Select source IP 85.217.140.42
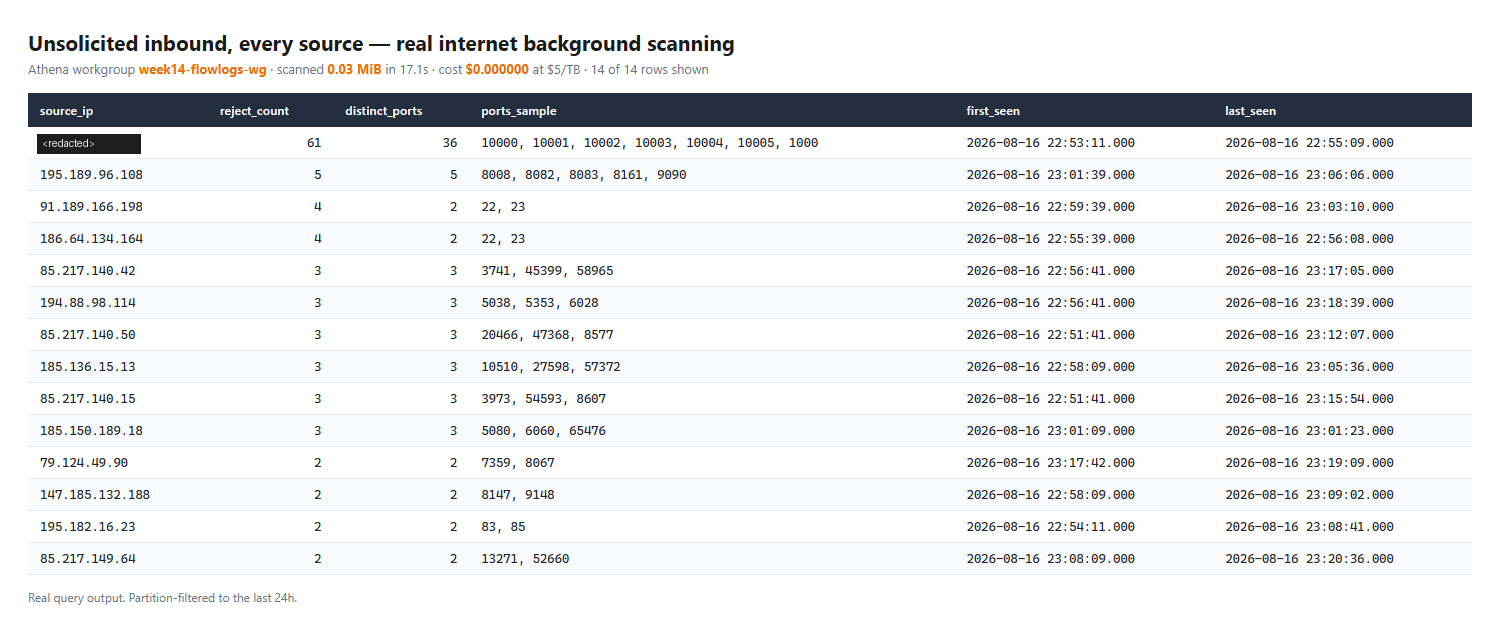Screen dimensions: 1500x633 (x=88, y=271)
